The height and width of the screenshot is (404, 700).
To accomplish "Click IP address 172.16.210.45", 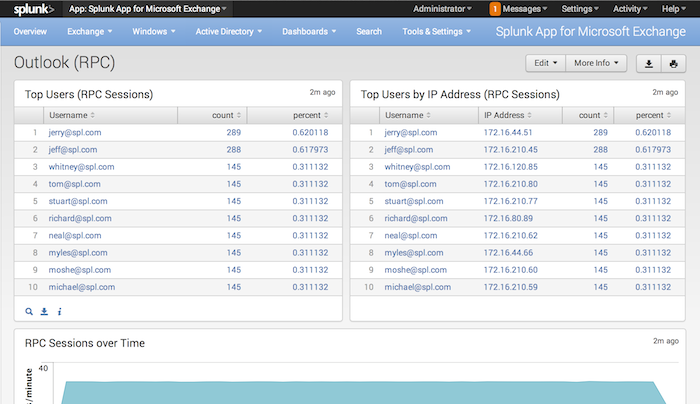I will [511, 150].
